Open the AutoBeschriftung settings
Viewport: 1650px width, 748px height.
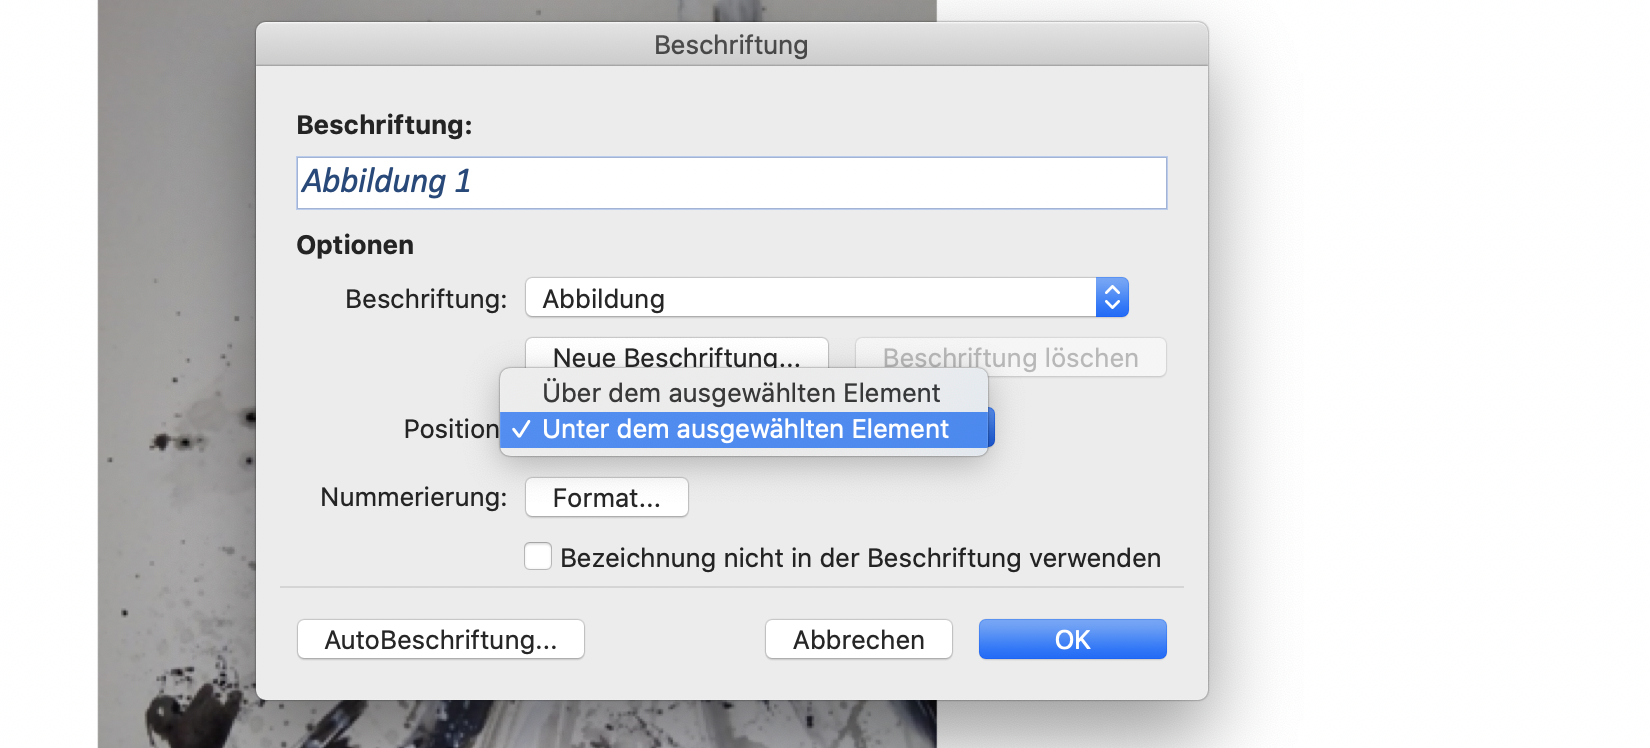[x=440, y=639]
